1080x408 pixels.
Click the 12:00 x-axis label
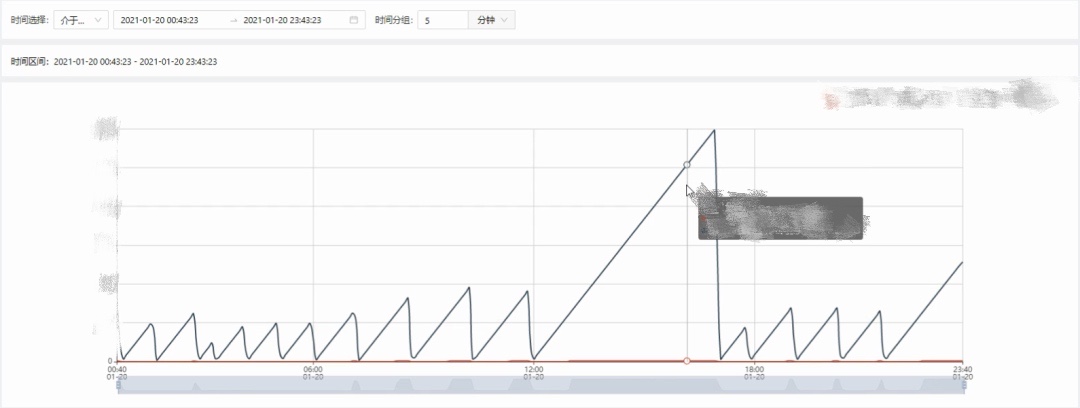533,372
